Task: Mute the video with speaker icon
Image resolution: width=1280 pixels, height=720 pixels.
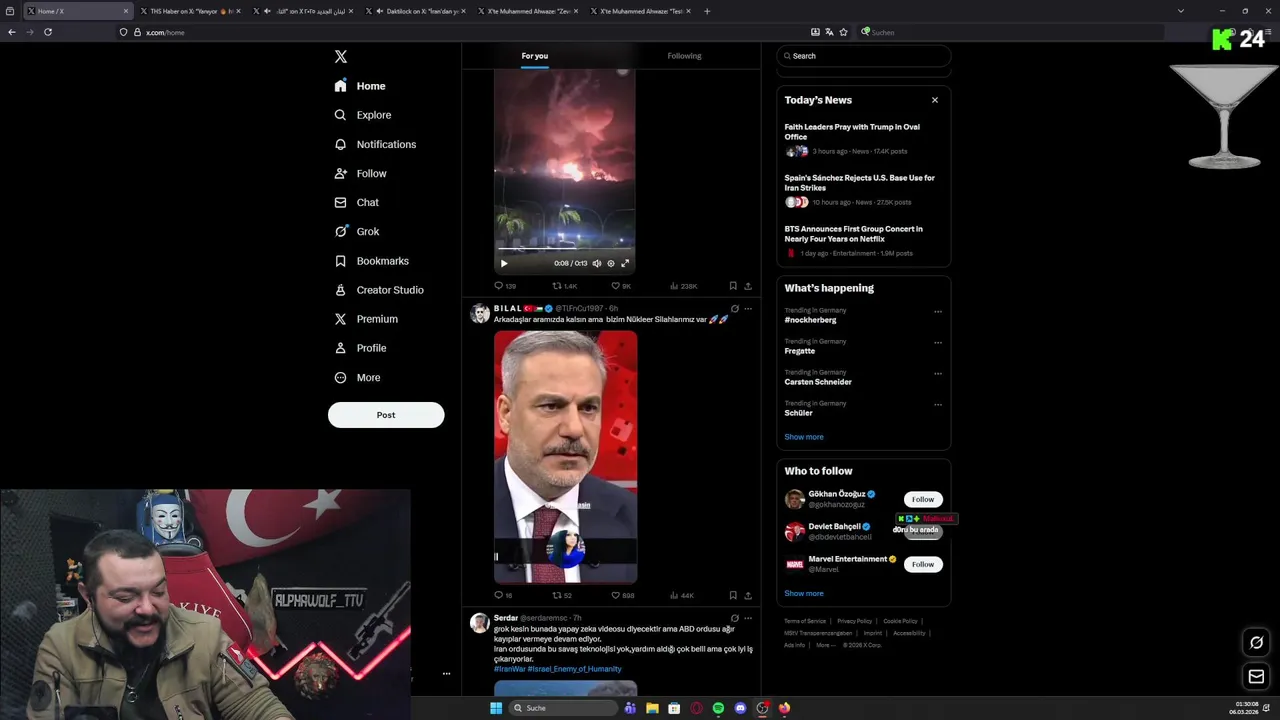Action: coord(597,263)
